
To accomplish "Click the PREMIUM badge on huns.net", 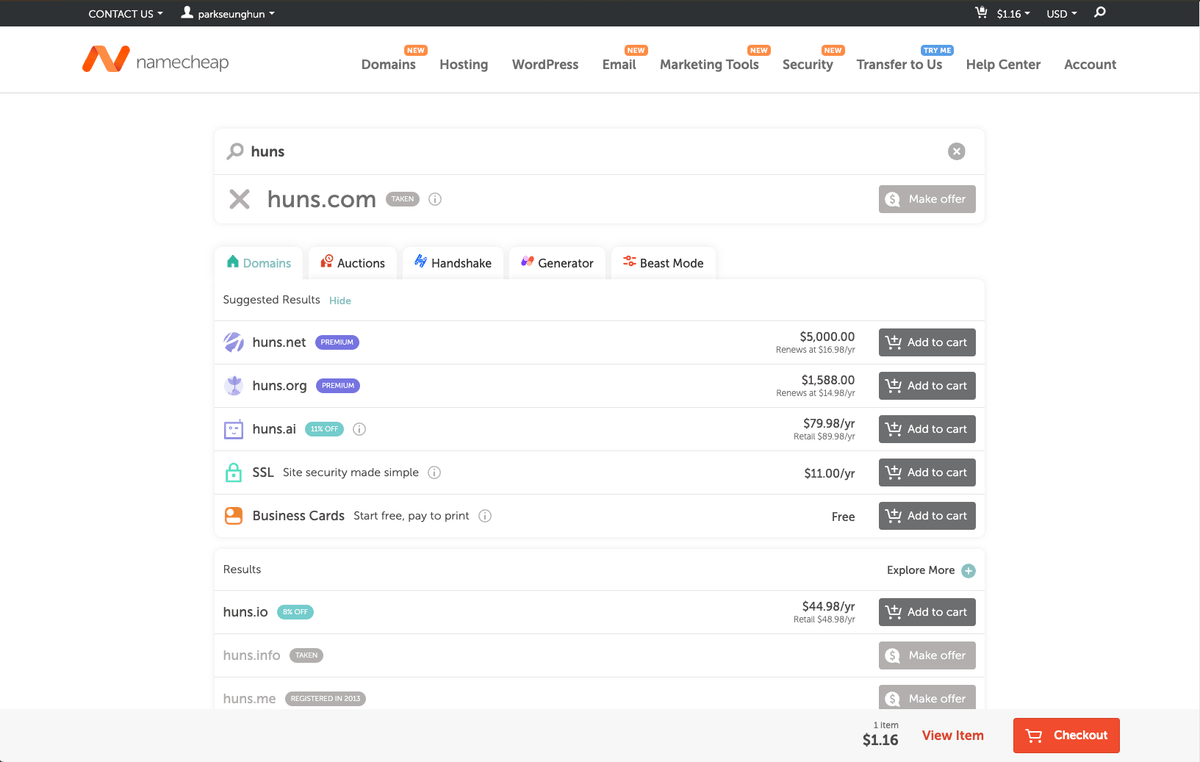I will click(337, 342).
